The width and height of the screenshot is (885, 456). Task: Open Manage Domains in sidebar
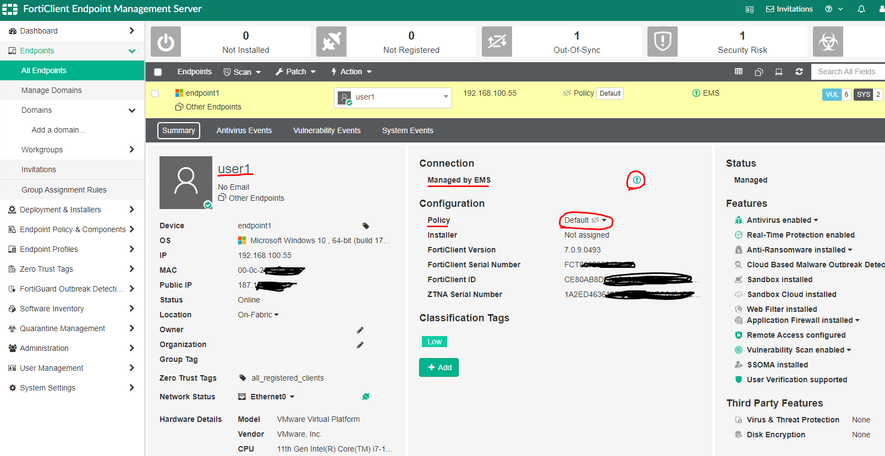coord(72,90)
